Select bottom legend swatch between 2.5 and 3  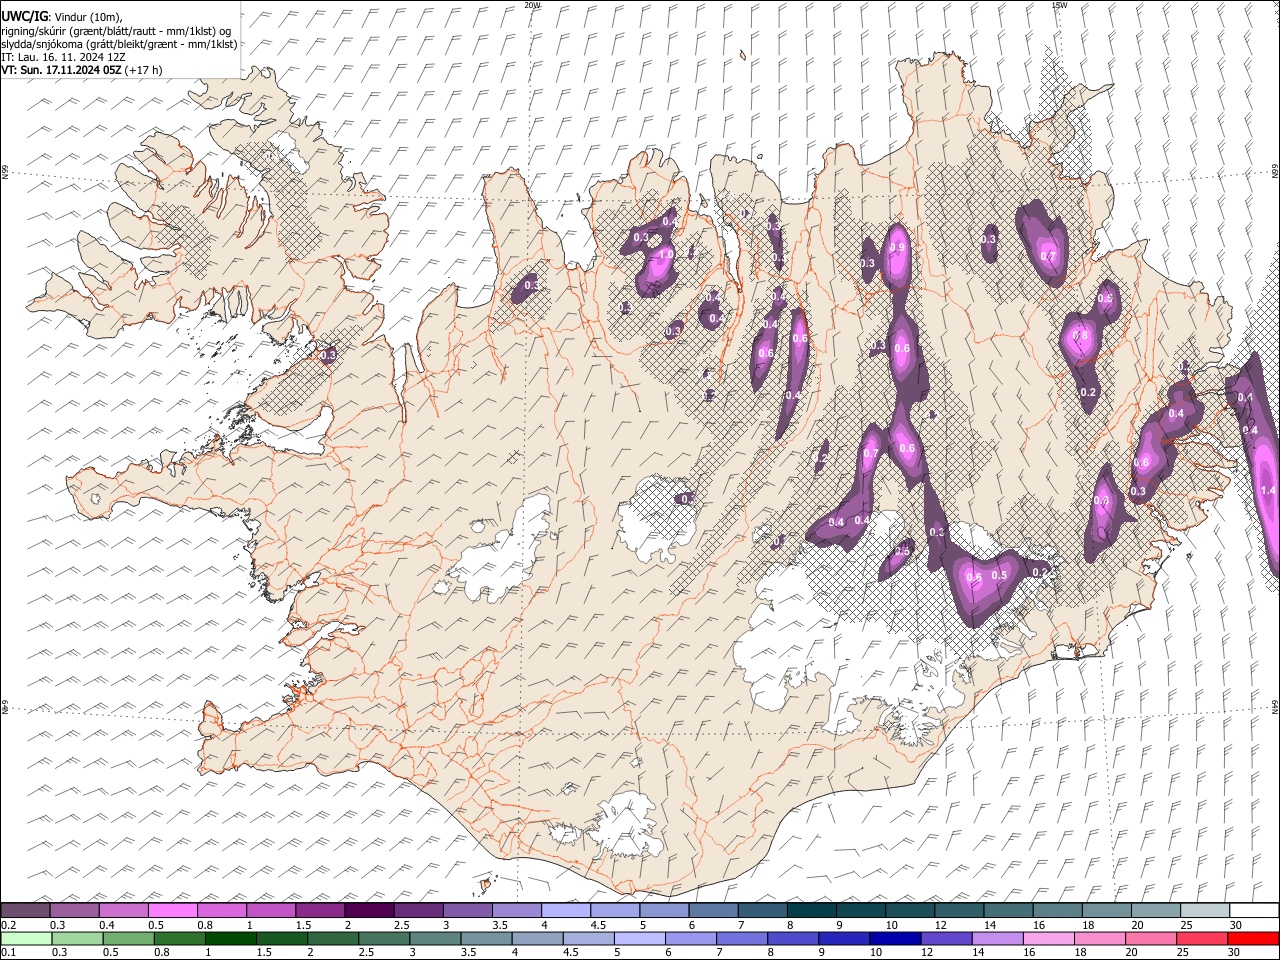pos(384,938)
